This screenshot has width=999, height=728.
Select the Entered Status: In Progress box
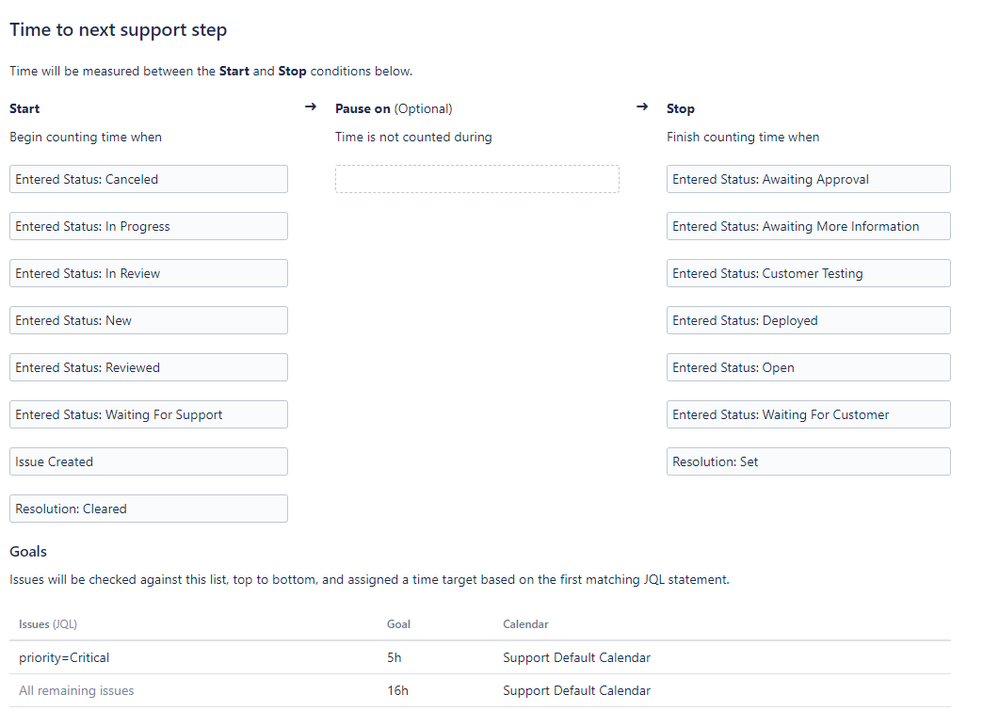[x=148, y=227]
